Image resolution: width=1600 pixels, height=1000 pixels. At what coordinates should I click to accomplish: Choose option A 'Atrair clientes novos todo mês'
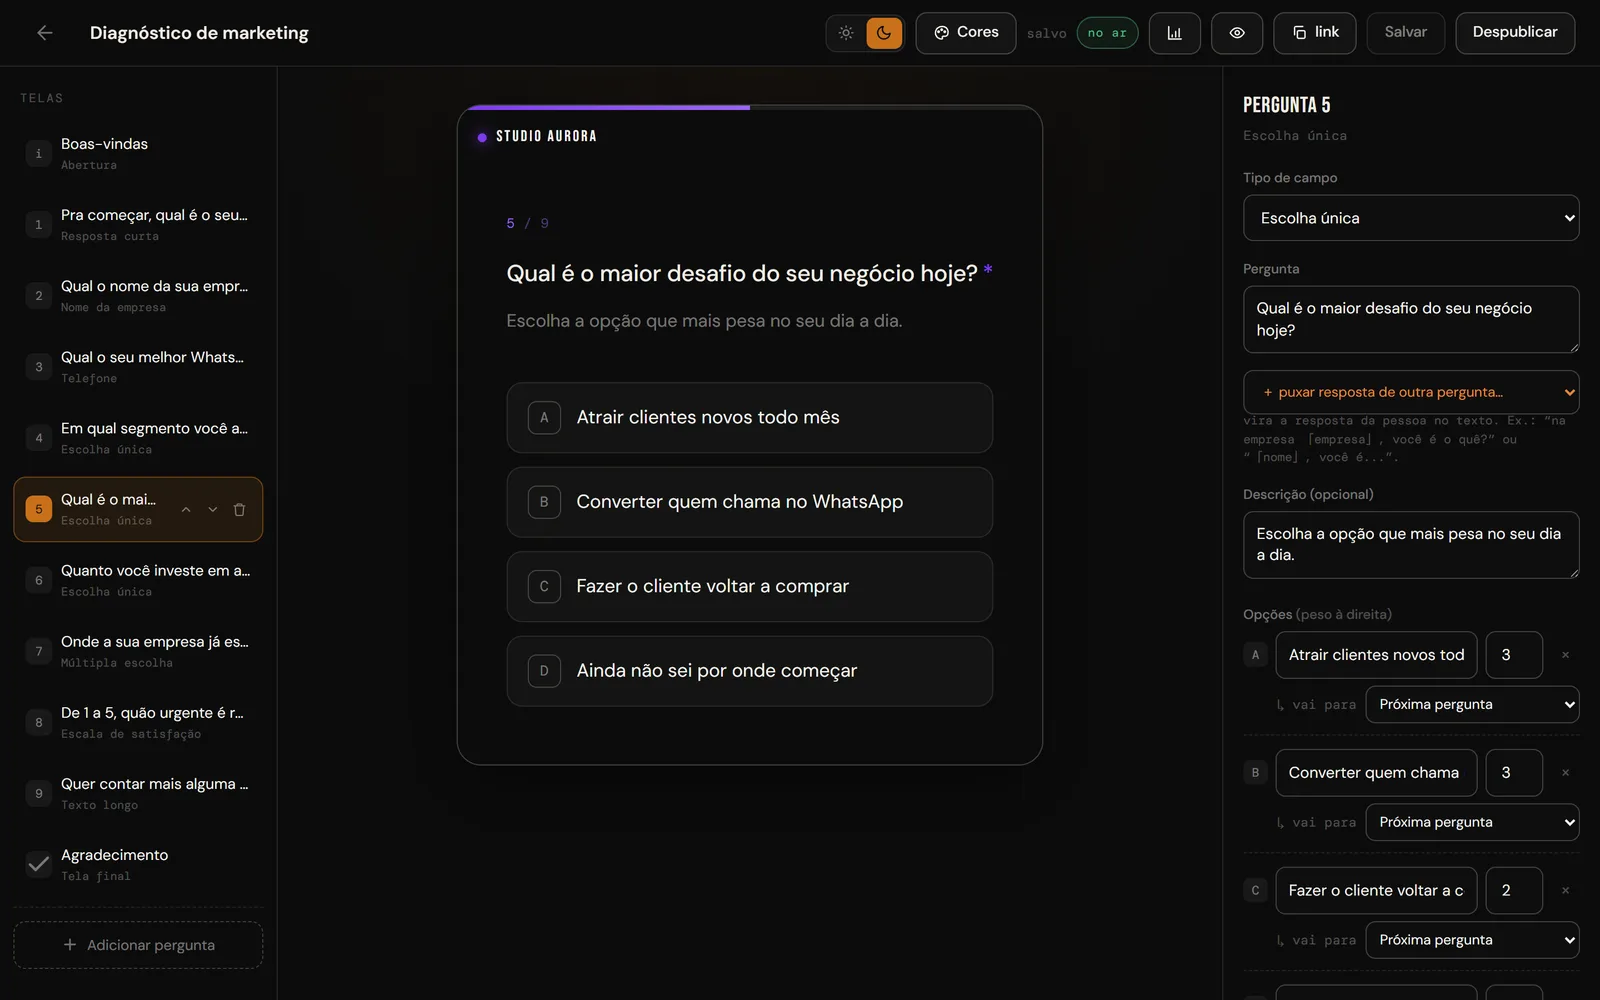pos(750,418)
